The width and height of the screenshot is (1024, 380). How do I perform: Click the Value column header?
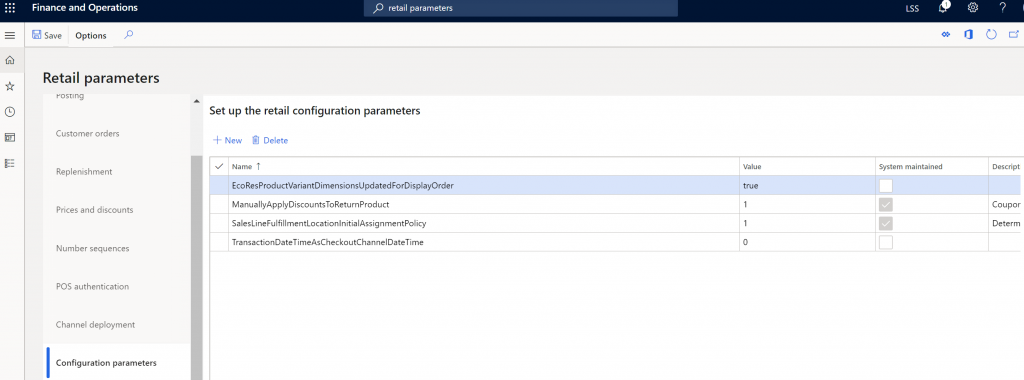807,166
